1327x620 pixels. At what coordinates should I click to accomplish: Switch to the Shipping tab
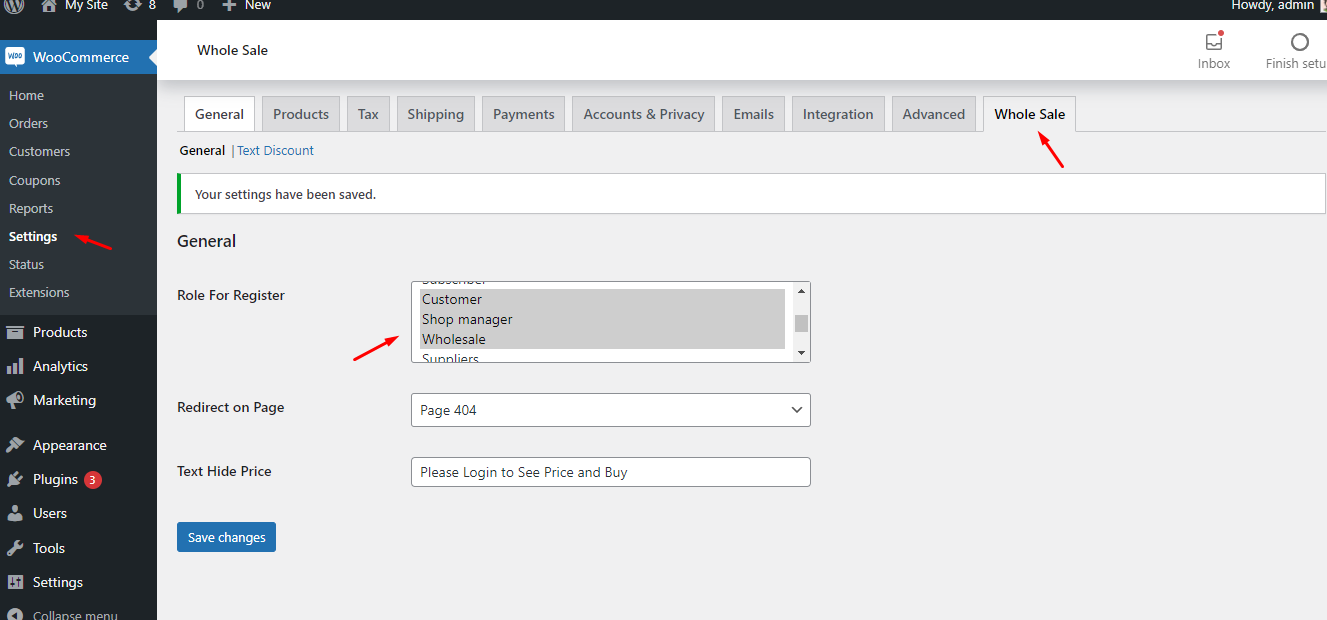pos(436,114)
